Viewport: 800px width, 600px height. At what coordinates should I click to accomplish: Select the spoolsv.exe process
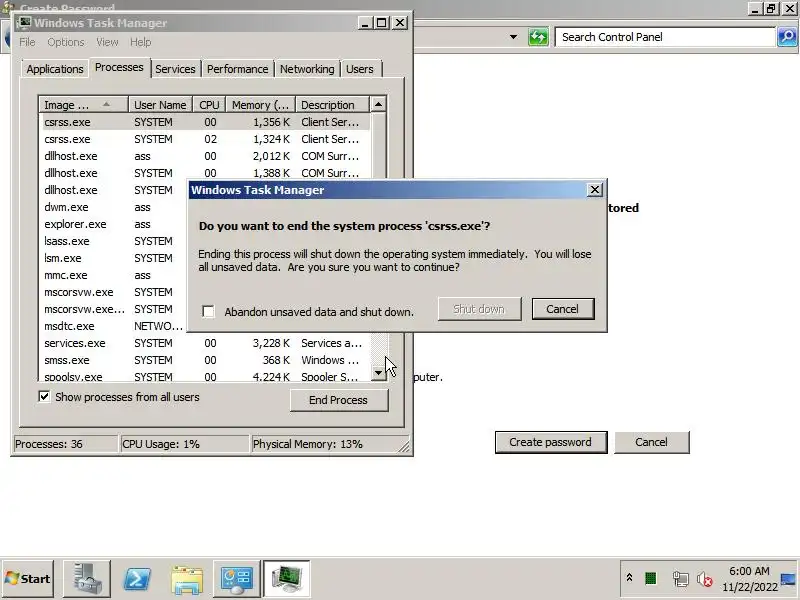click(x=206, y=377)
